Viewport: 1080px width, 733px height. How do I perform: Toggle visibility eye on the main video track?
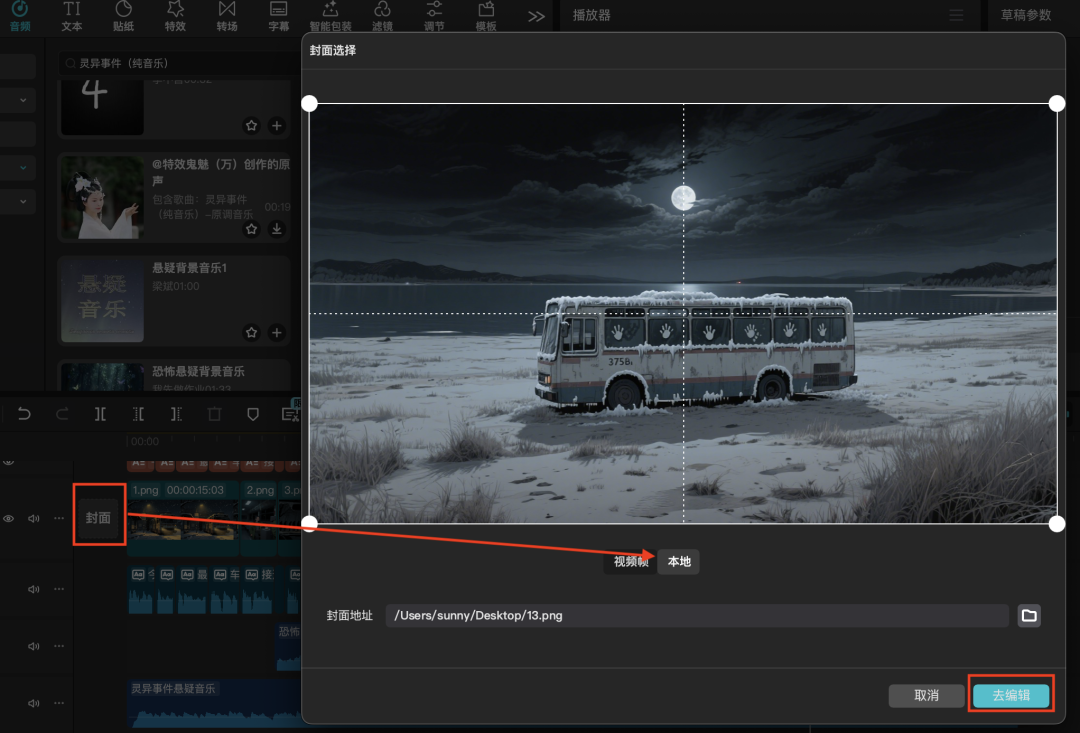[x=9, y=519]
